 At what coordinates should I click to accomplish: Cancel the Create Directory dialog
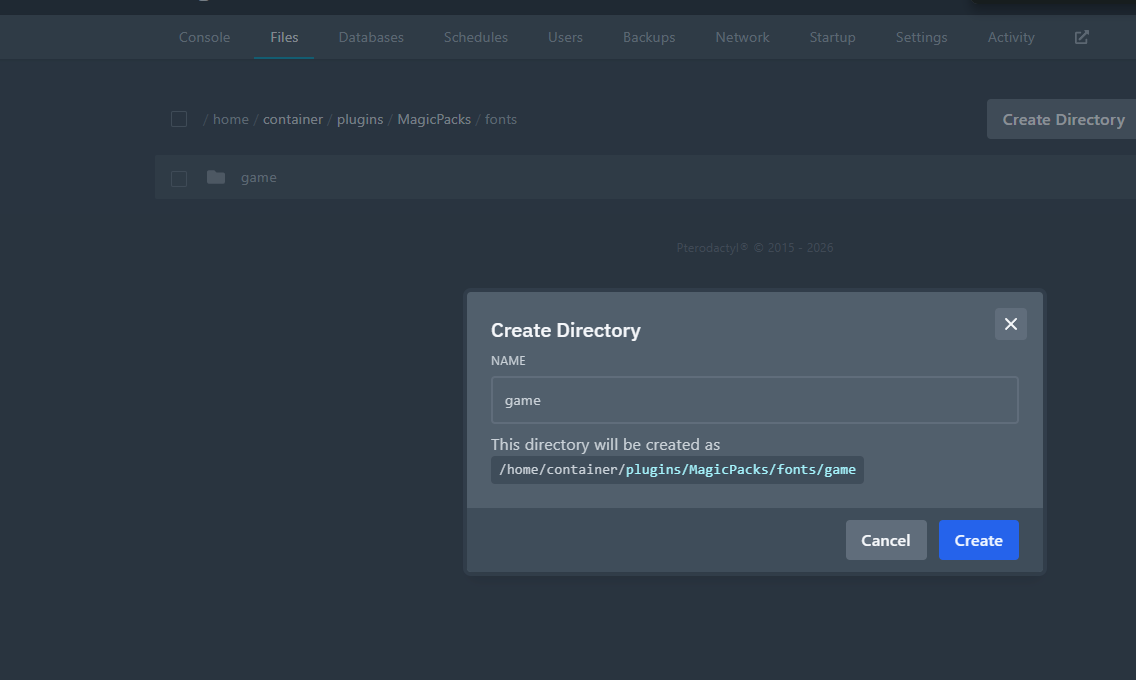pos(885,540)
